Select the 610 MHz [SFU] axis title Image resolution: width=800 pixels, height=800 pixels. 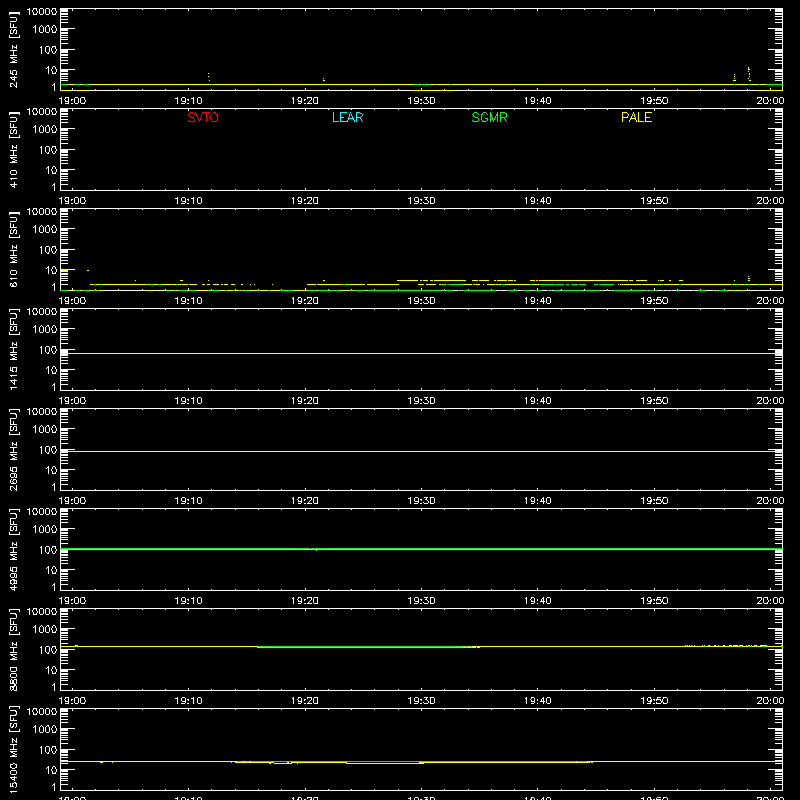[x=14, y=249]
